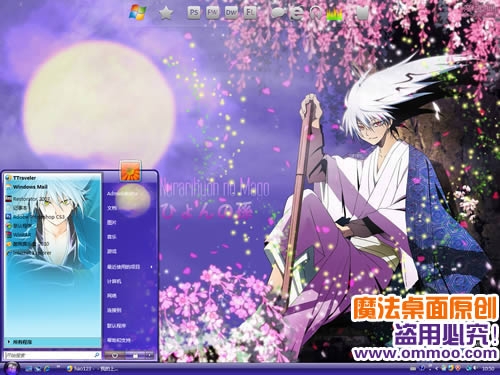The image size is (500, 375).
Task: Open Connect To (连接到) in Start menu
Action: pyautogui.click(x=114, y=310)
